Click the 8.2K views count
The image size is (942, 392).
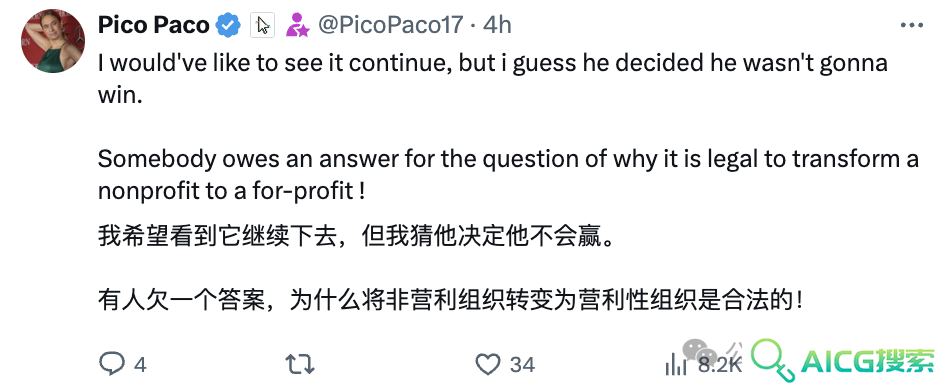720,365
